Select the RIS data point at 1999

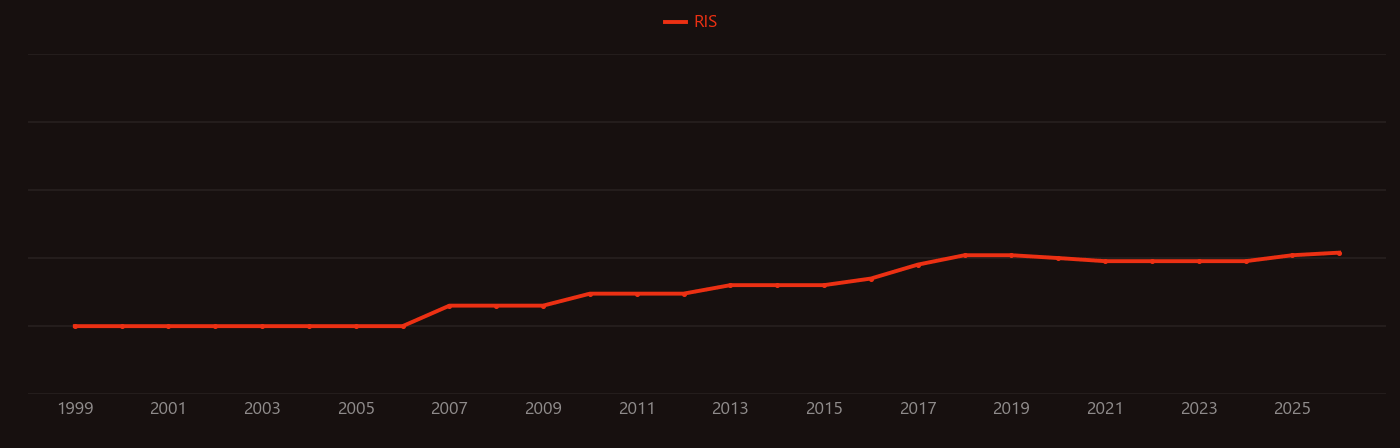click(x=75, y=326)
